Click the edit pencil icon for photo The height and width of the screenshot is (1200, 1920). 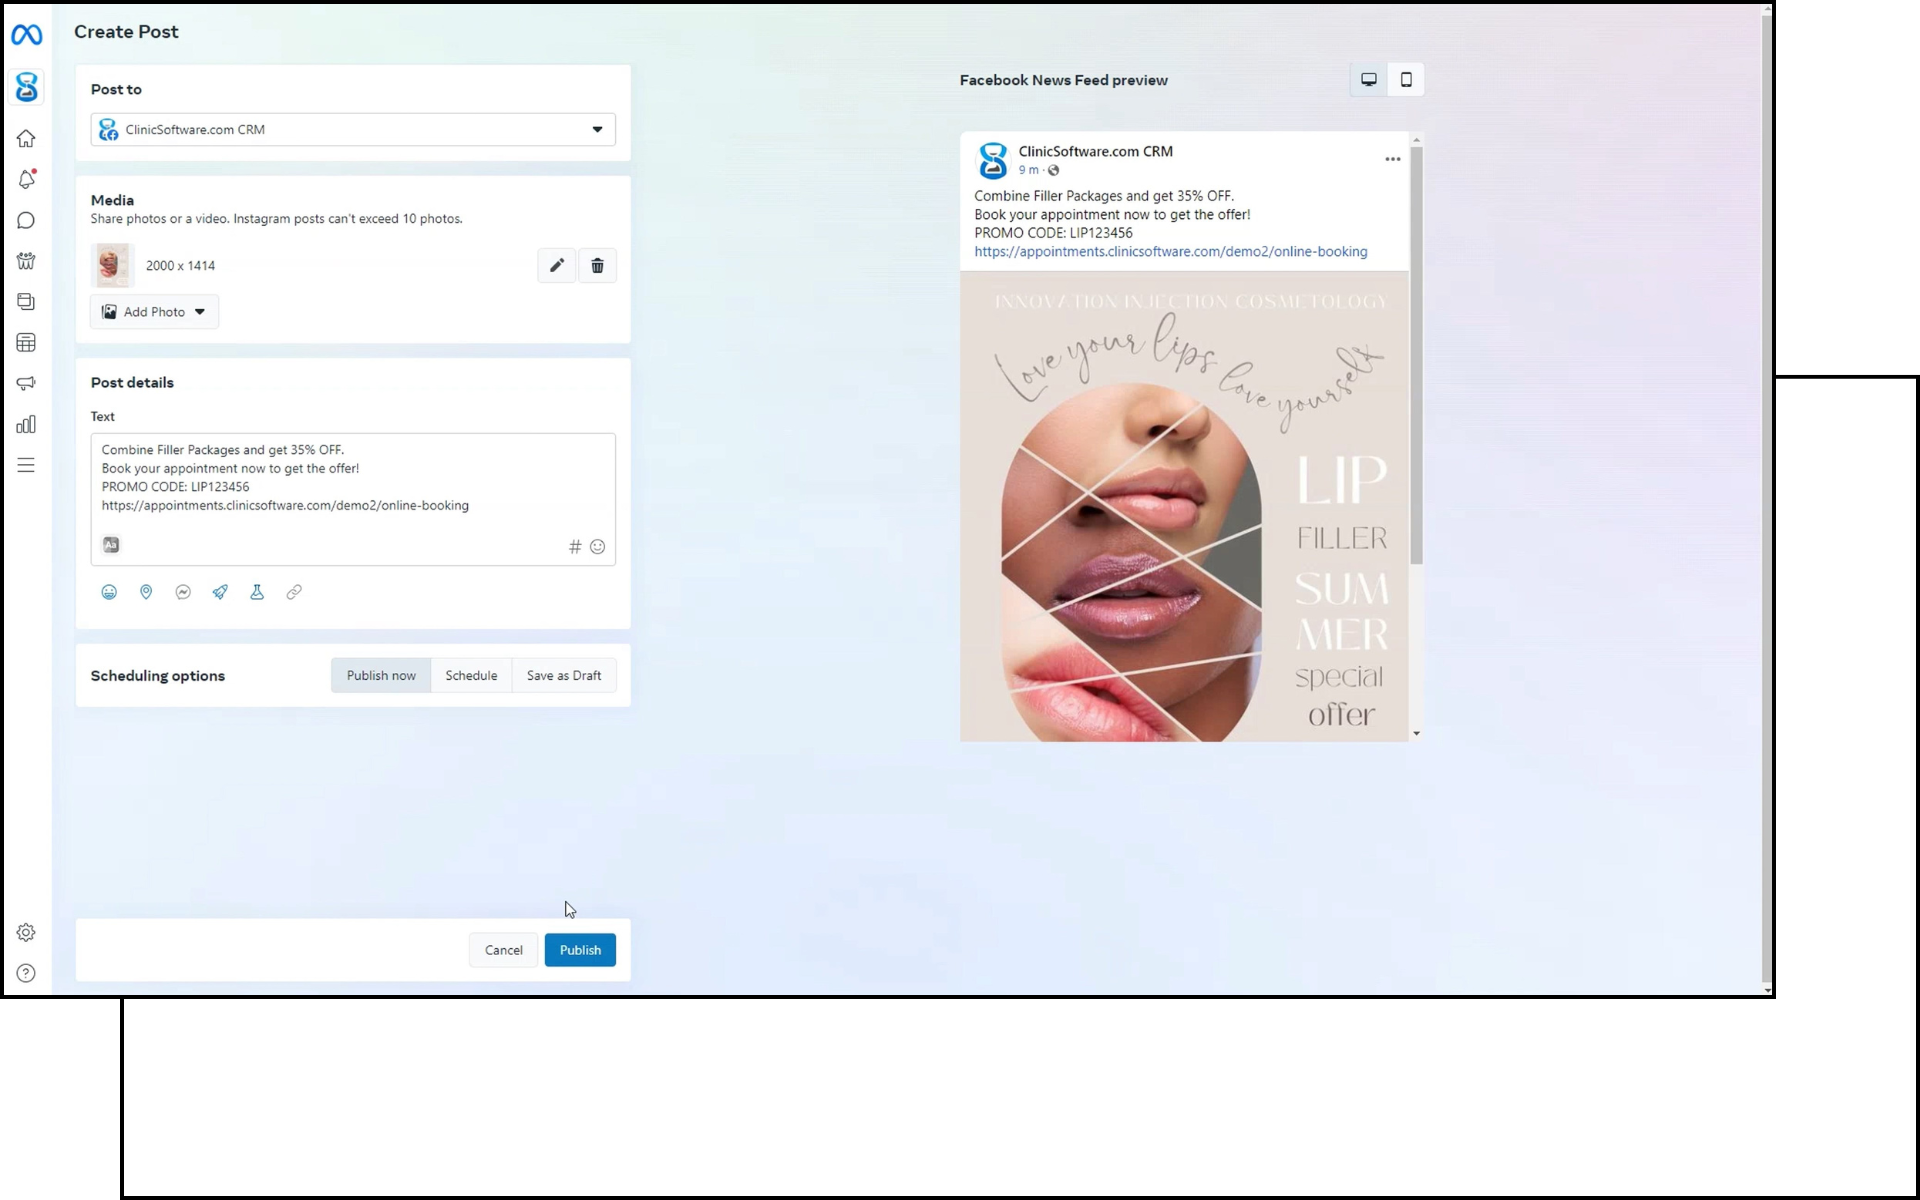556,265
